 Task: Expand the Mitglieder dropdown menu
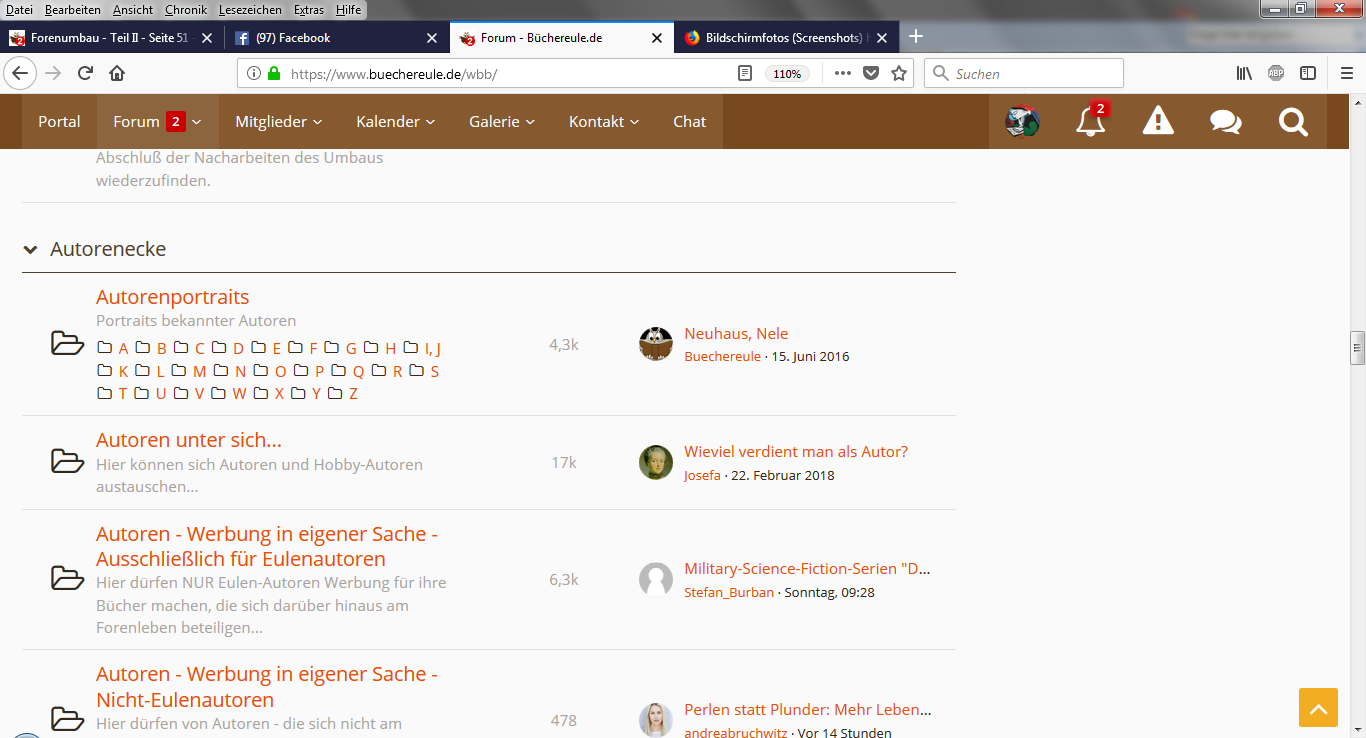(278, 122)
